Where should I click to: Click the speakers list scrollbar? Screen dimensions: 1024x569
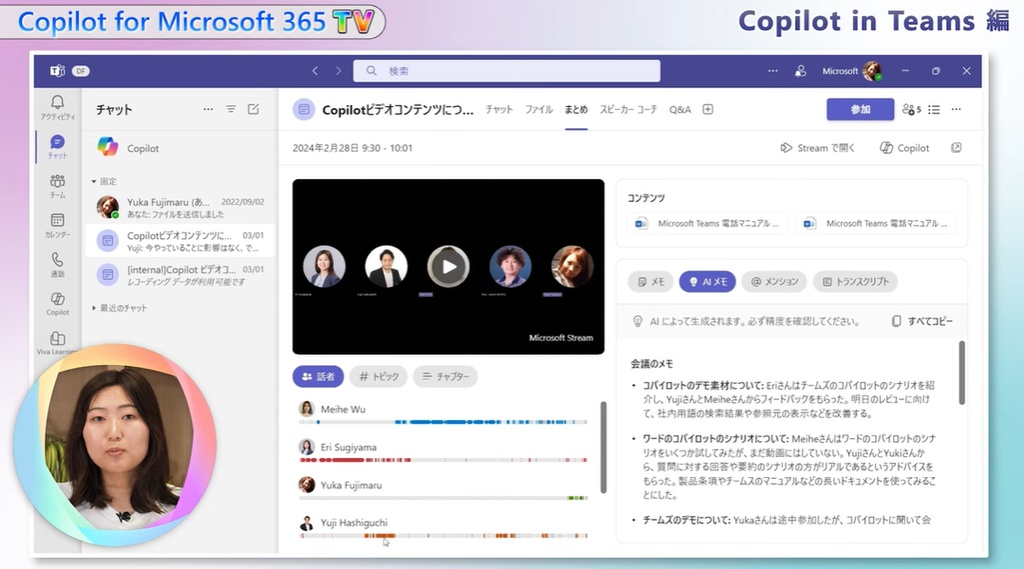(603, 447)
